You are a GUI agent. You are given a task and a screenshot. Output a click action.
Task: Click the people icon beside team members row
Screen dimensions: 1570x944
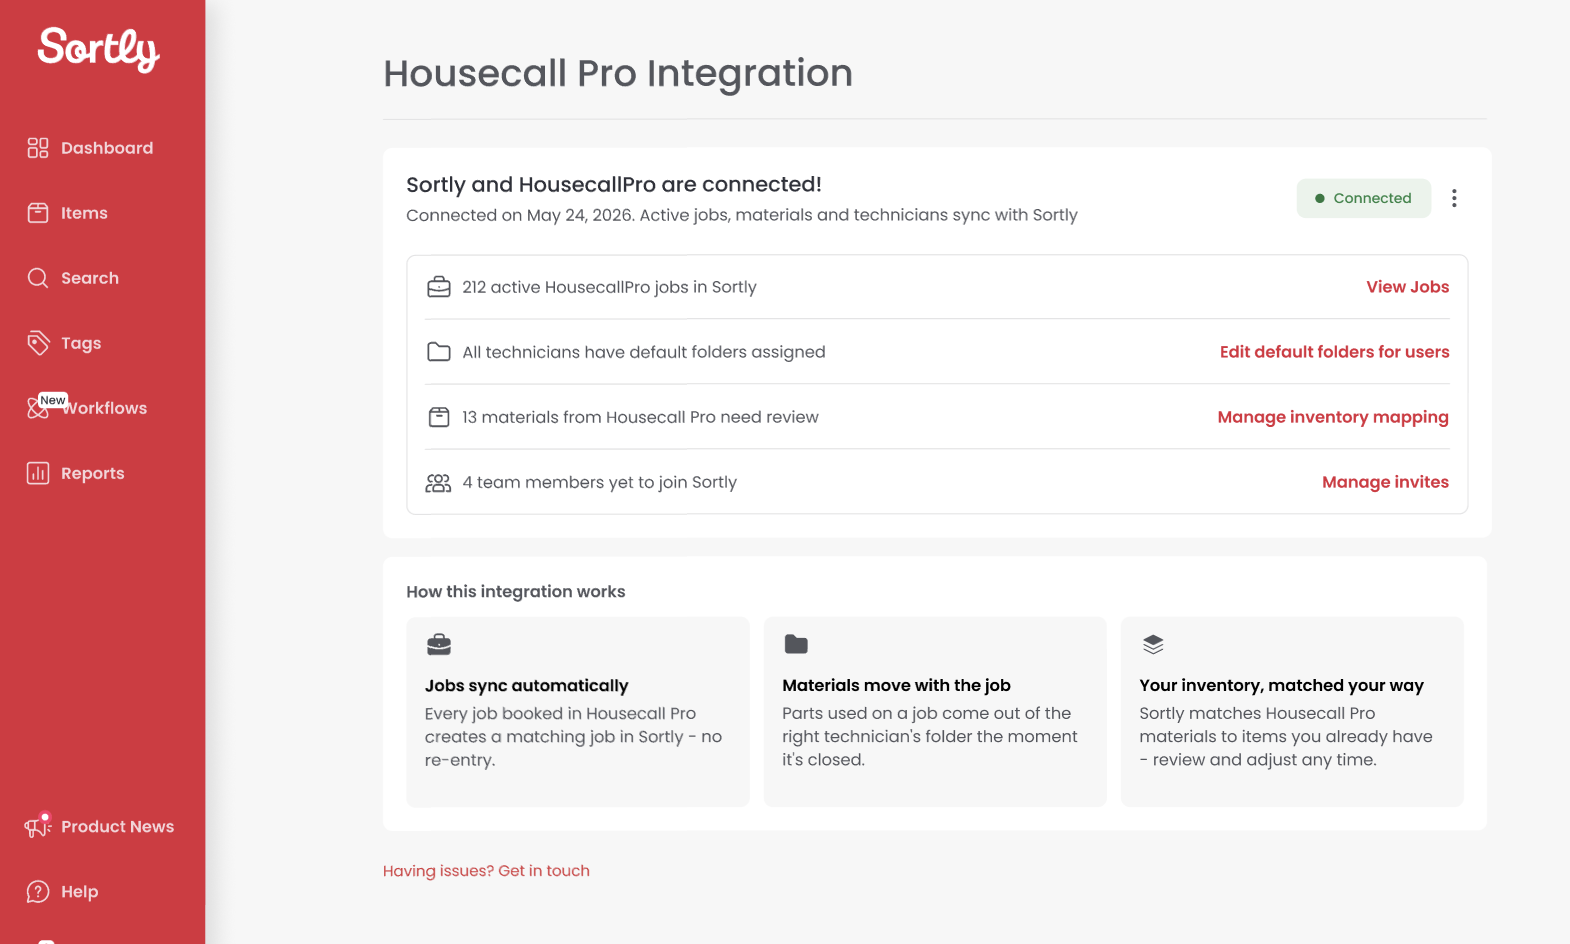439,483
